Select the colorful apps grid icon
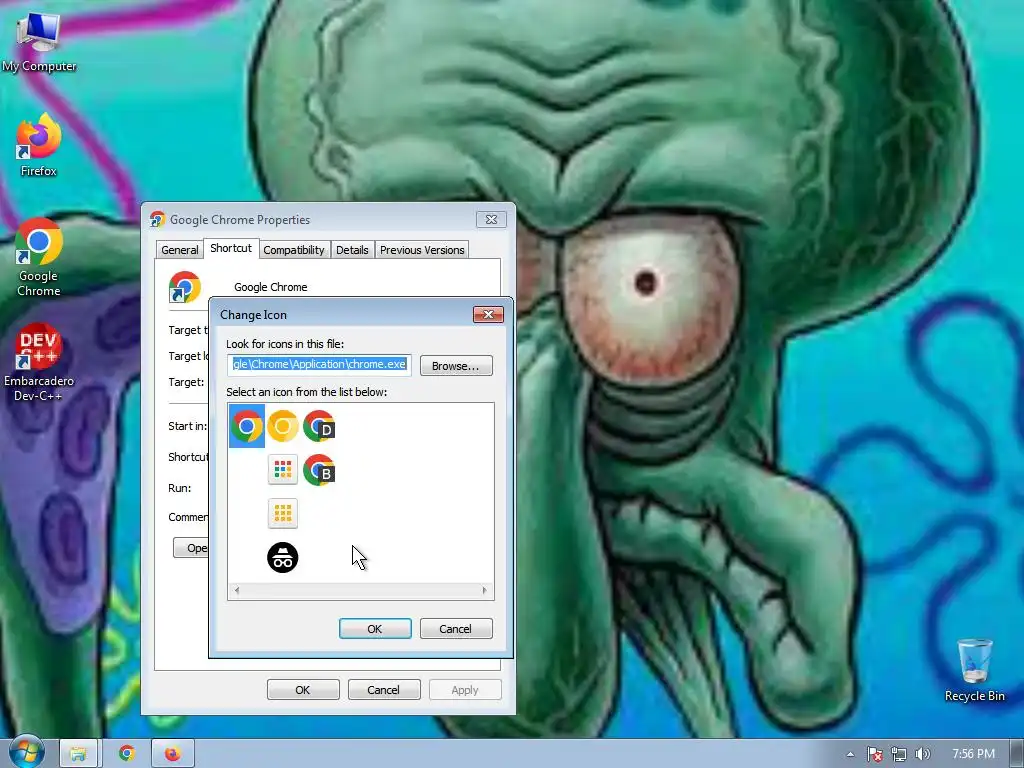1024x768 pixels. coord(283,470)
